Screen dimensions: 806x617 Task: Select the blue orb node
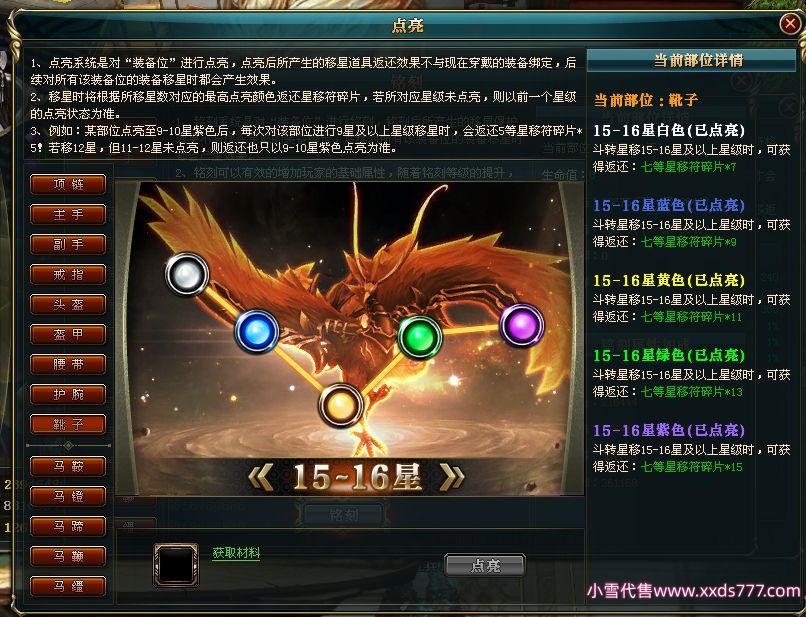257,331
